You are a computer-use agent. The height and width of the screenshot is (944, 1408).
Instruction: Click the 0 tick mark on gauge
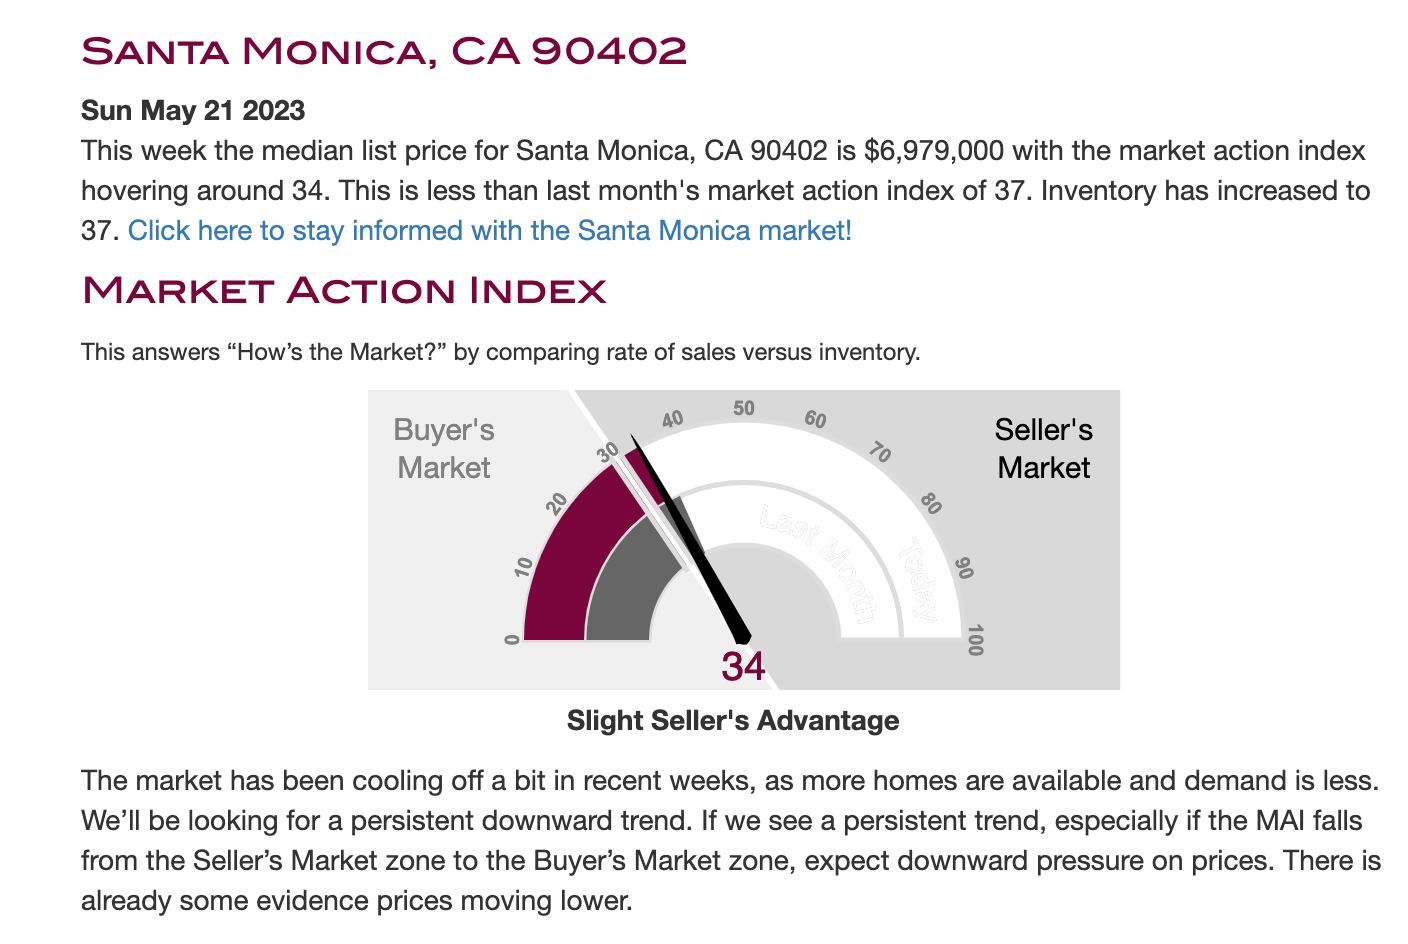click(512, 640)
